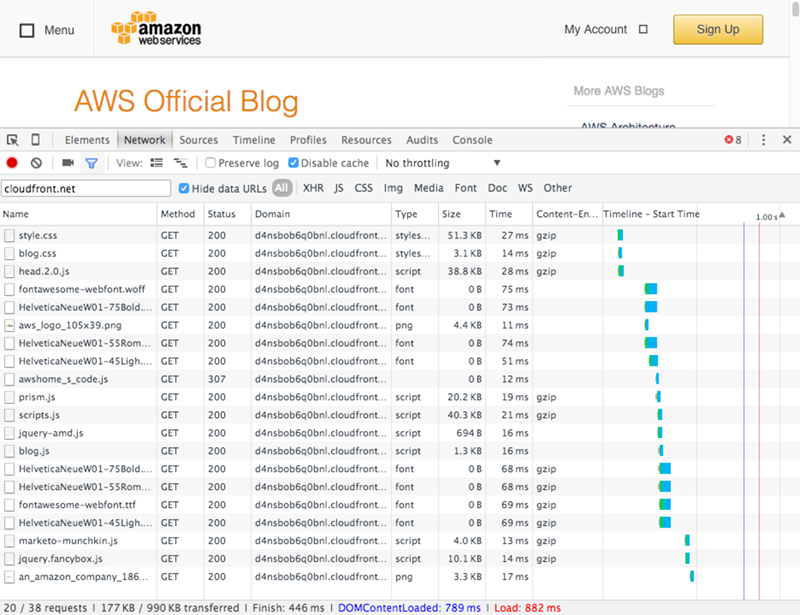The image size is (800, 615).
Task: Switch to large request rows view
Action: point(157,163)
